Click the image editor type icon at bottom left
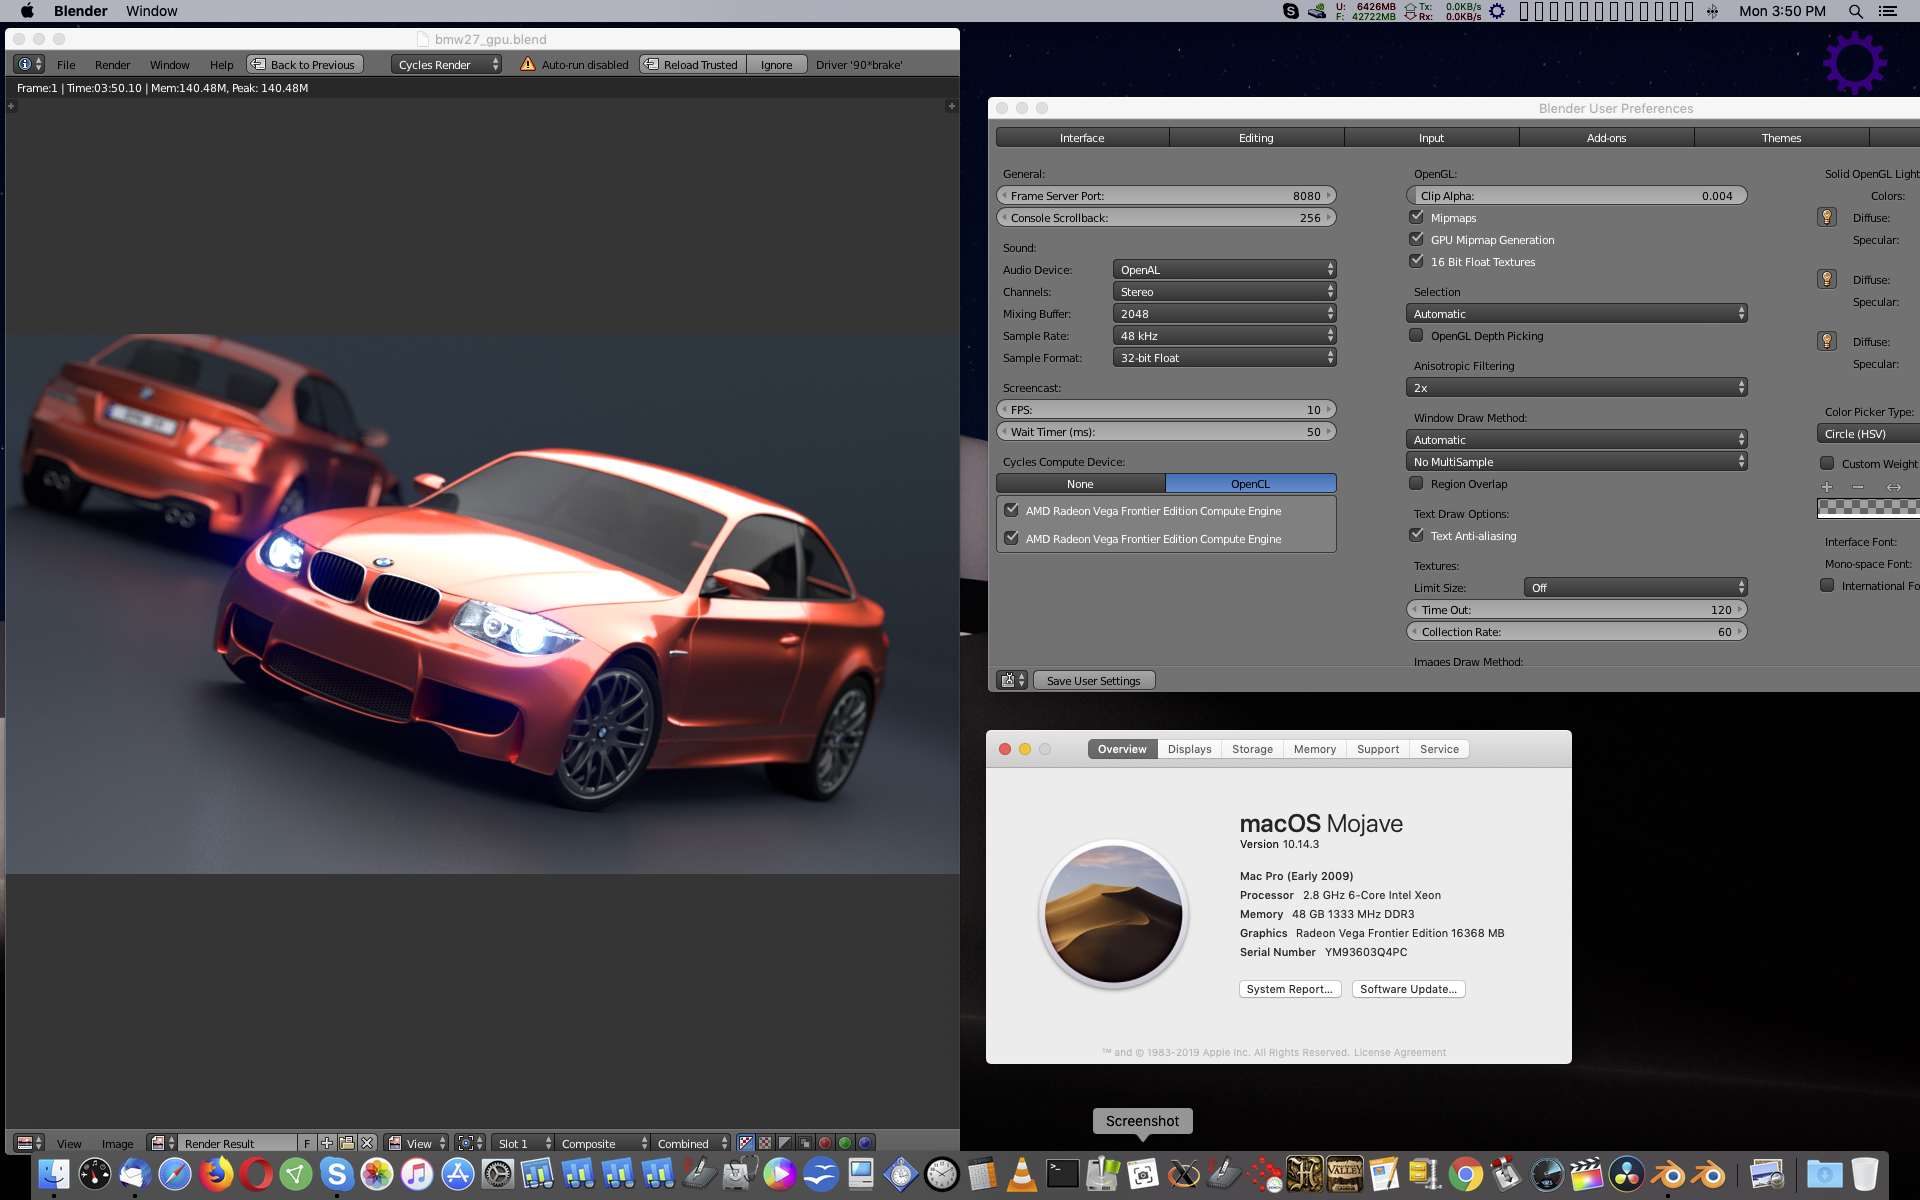Screen dimensions: 1920x1200 [x=29, y=1143]
